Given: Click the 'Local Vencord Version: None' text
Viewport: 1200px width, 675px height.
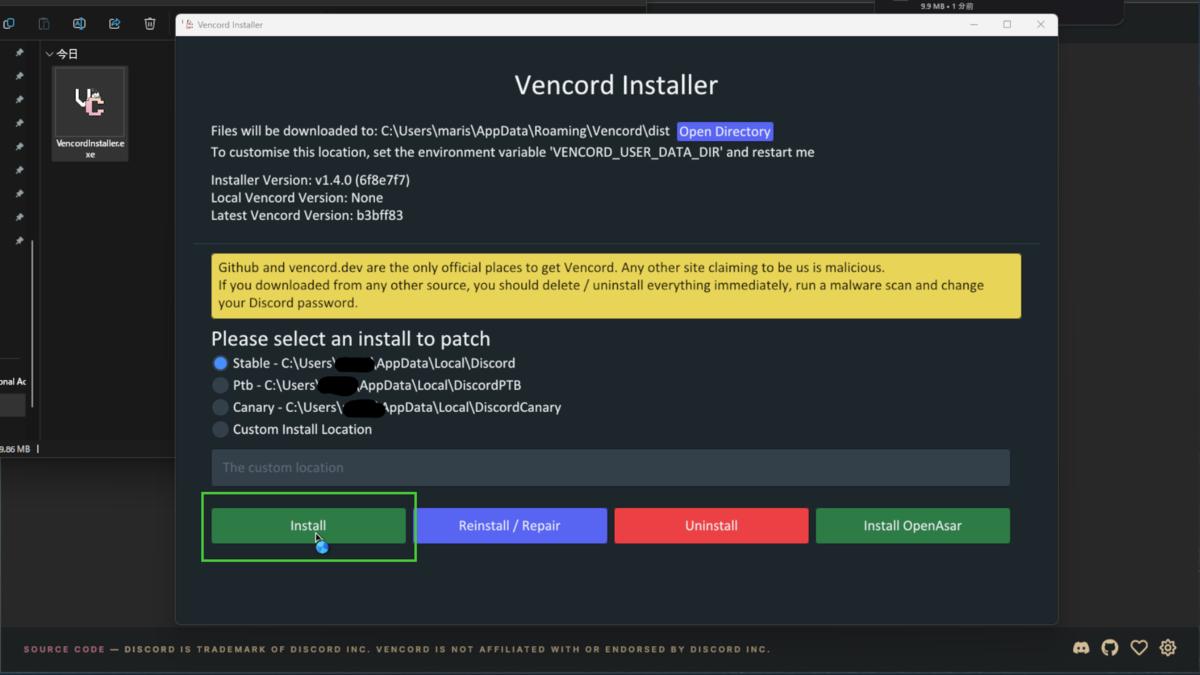Looking at the screenshot, I should click(x=297, y=198).
